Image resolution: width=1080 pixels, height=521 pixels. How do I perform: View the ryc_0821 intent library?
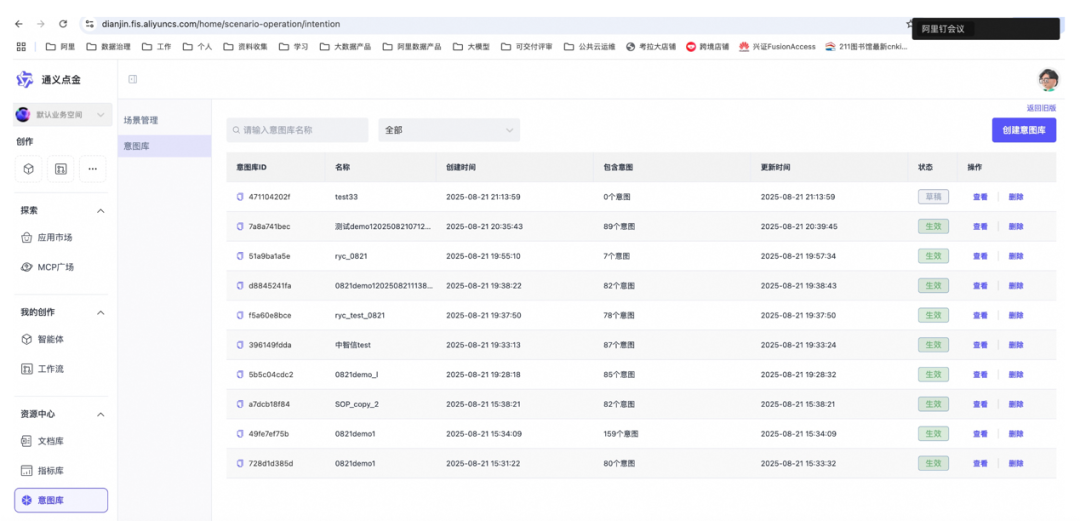pos(980,256)
